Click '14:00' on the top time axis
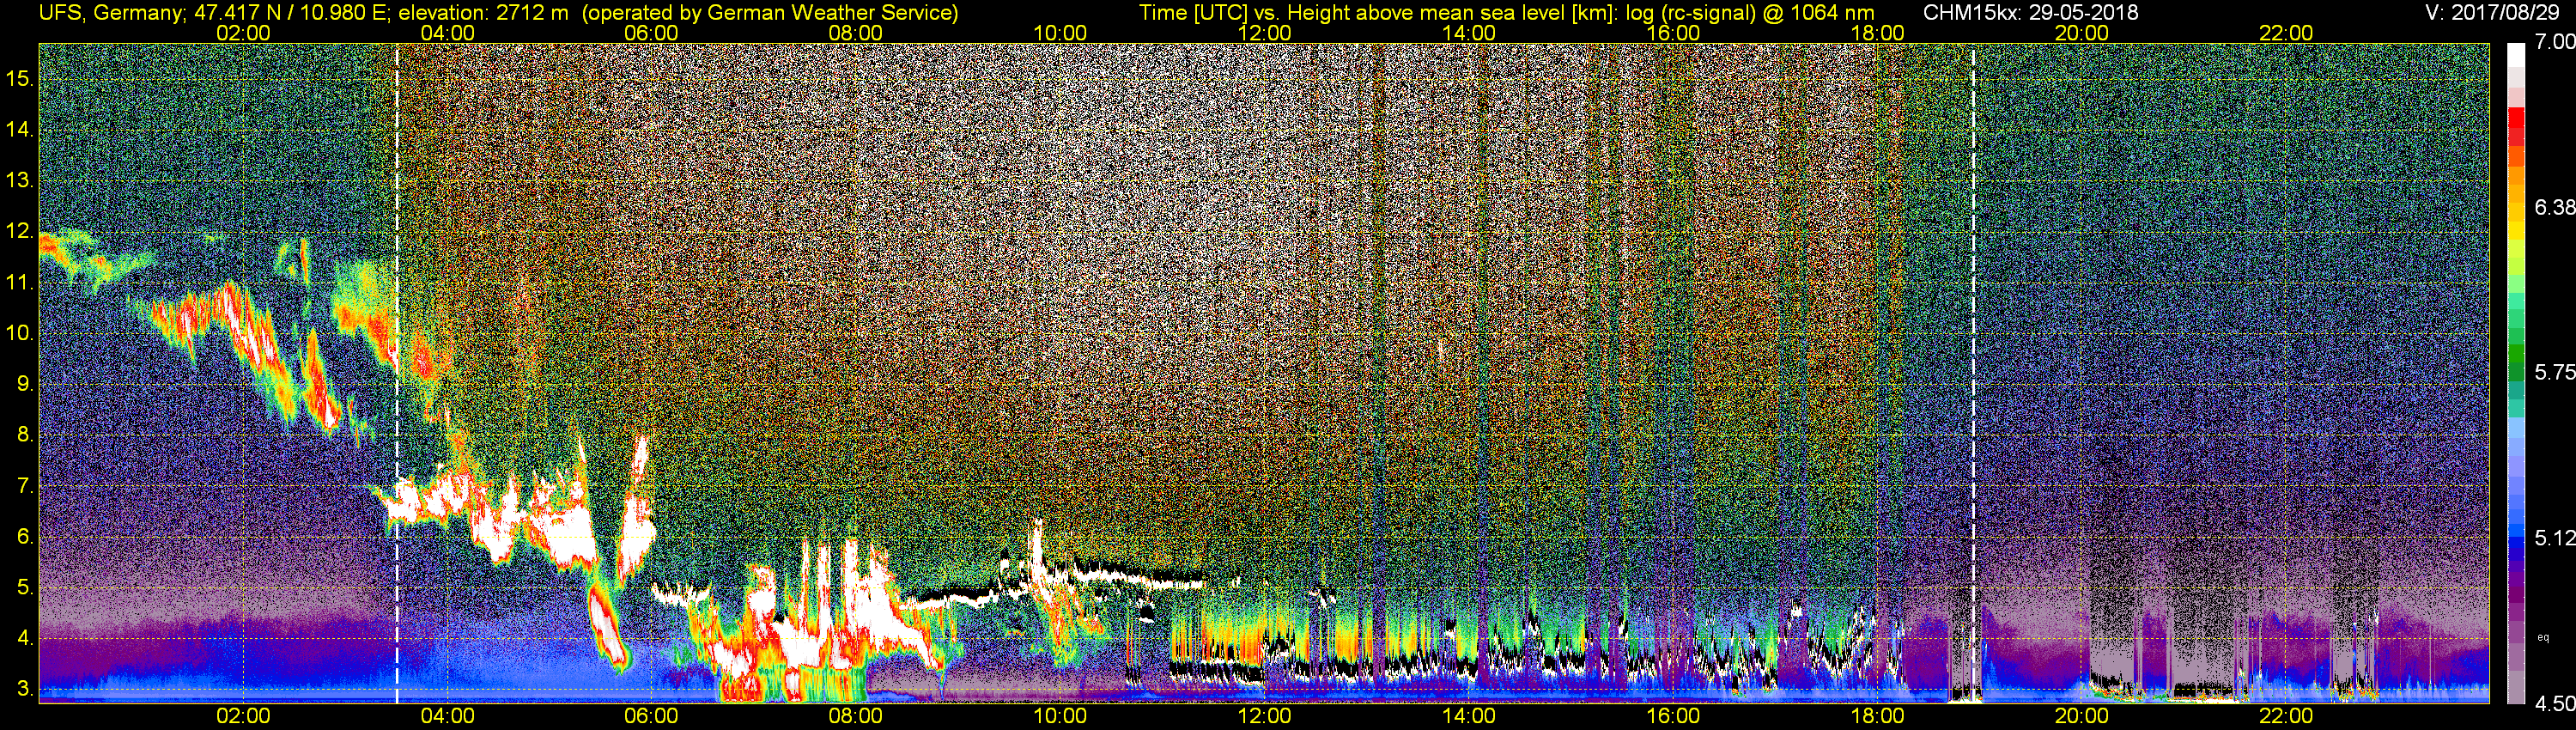2576x730 pixels. (x=1469, y=33)
